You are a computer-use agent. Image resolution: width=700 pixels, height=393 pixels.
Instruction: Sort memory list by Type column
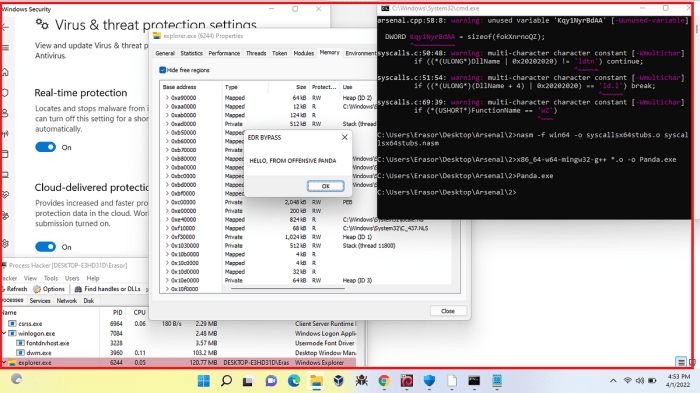245,87
